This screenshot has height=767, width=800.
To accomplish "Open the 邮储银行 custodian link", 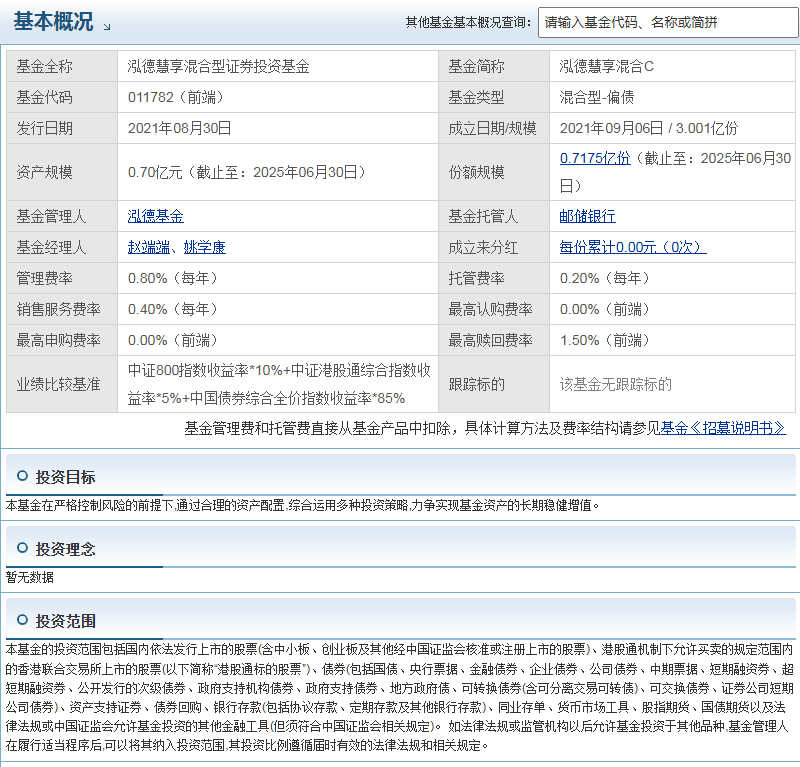I will [x=587, y=216].
